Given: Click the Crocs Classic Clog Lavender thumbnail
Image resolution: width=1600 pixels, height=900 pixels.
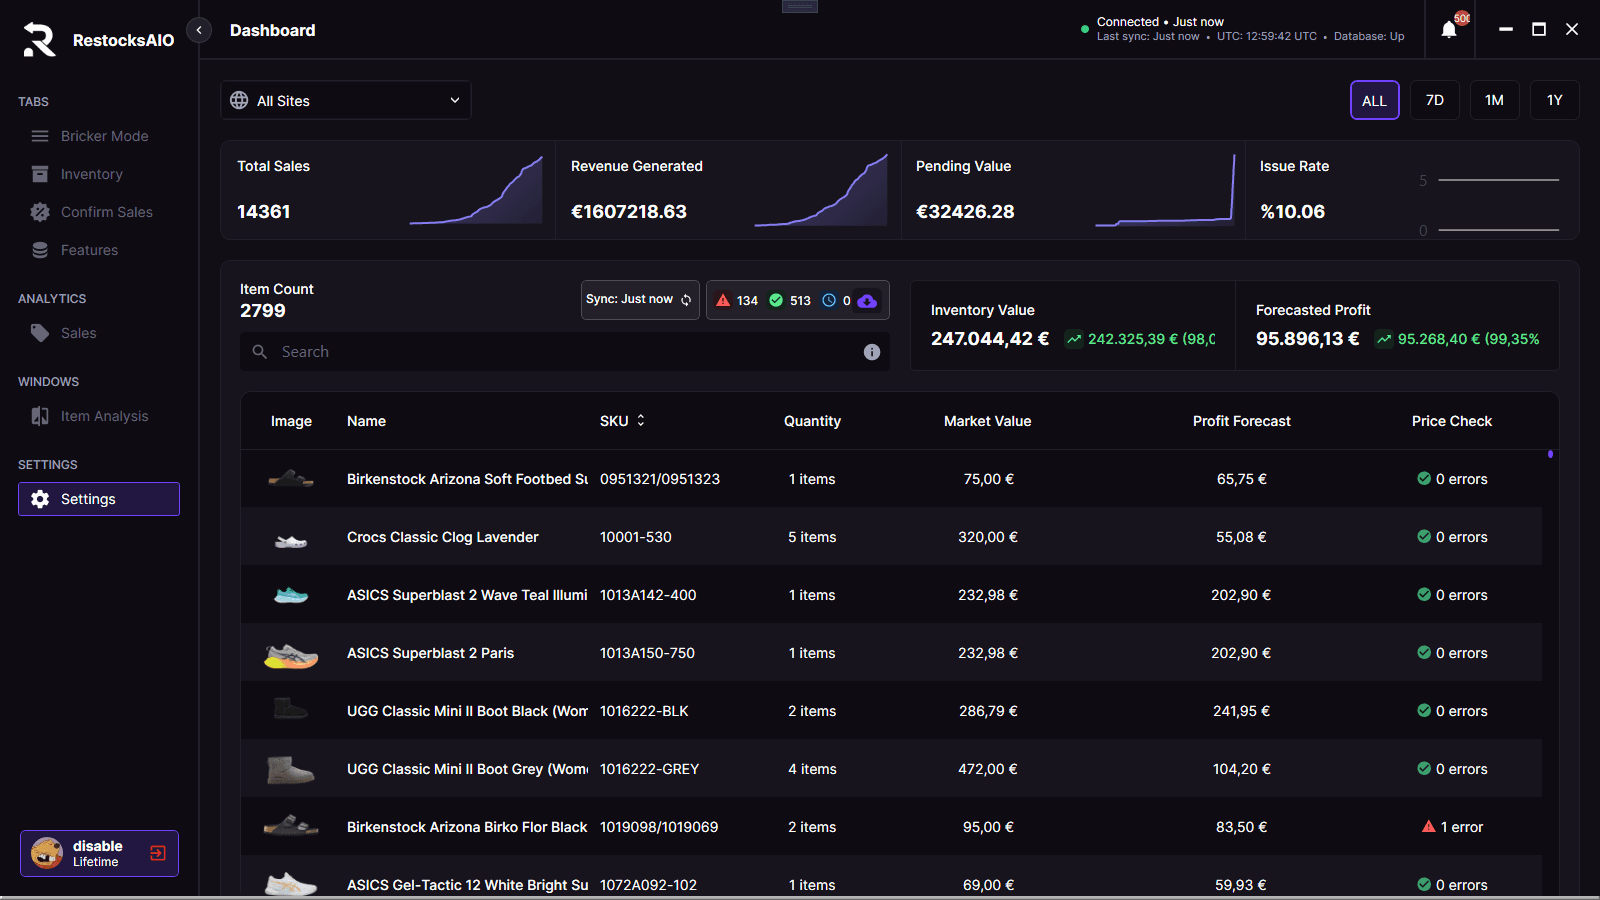Looking at the screenshot, I should pyautogui.click(x=291, y=541).
